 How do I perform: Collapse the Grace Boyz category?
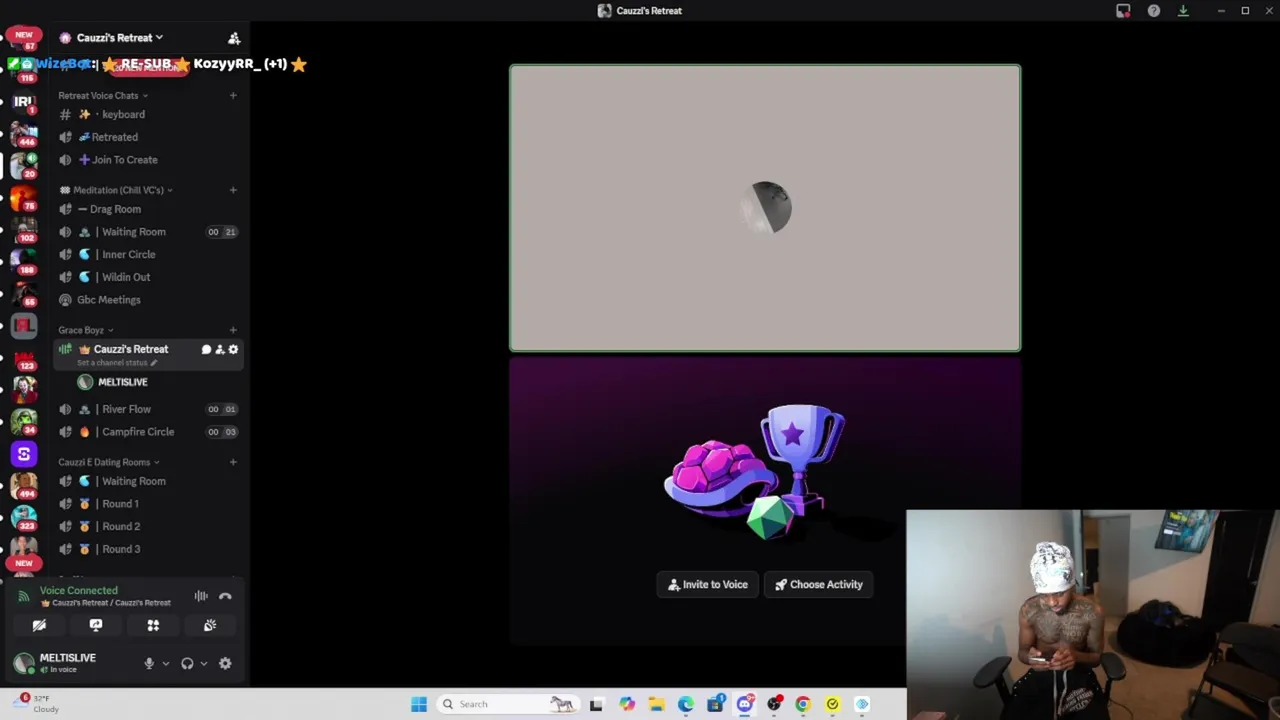[86, 330]
